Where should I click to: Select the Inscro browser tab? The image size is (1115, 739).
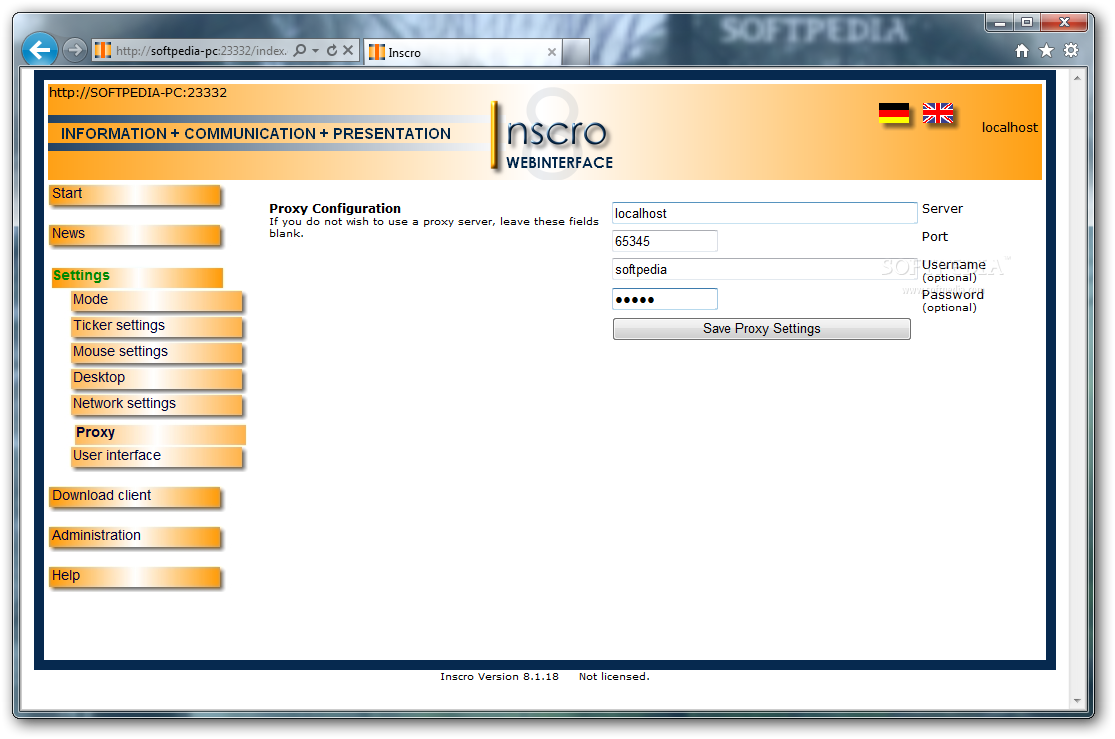[x=462, y=53]
